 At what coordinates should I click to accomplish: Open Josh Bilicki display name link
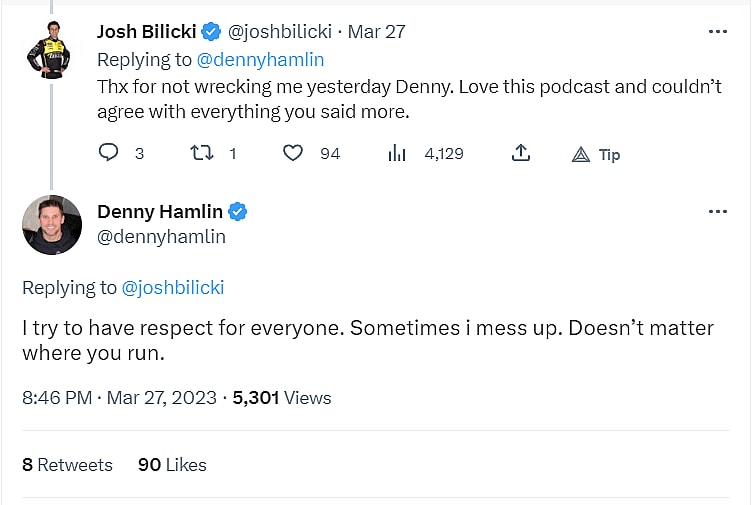(147, 31)
